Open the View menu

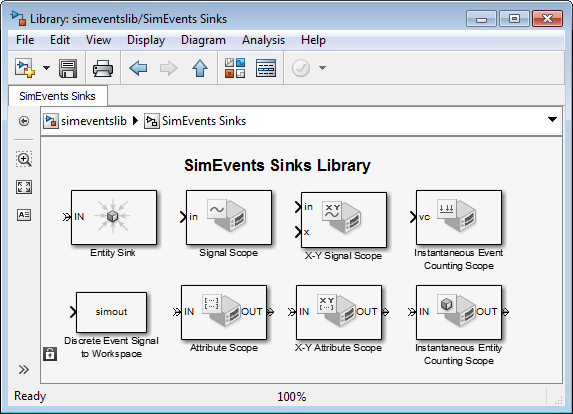pyautogui.click(x=98, y=40)
